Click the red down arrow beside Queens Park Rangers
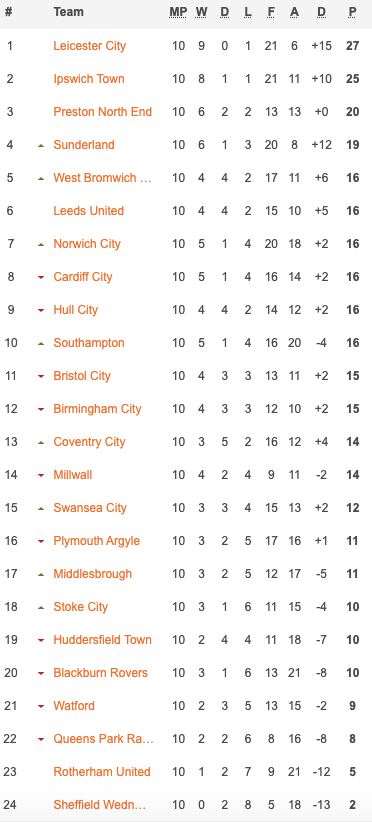Image resolution: width=372 pixels, height=822 pixels. click(x=41, y=740)
